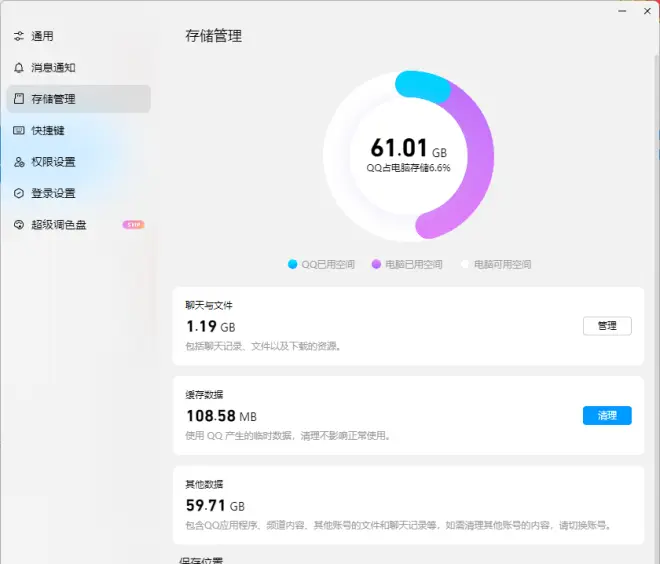Click the white 电脑可用空间 legend dot

(464, 265)
